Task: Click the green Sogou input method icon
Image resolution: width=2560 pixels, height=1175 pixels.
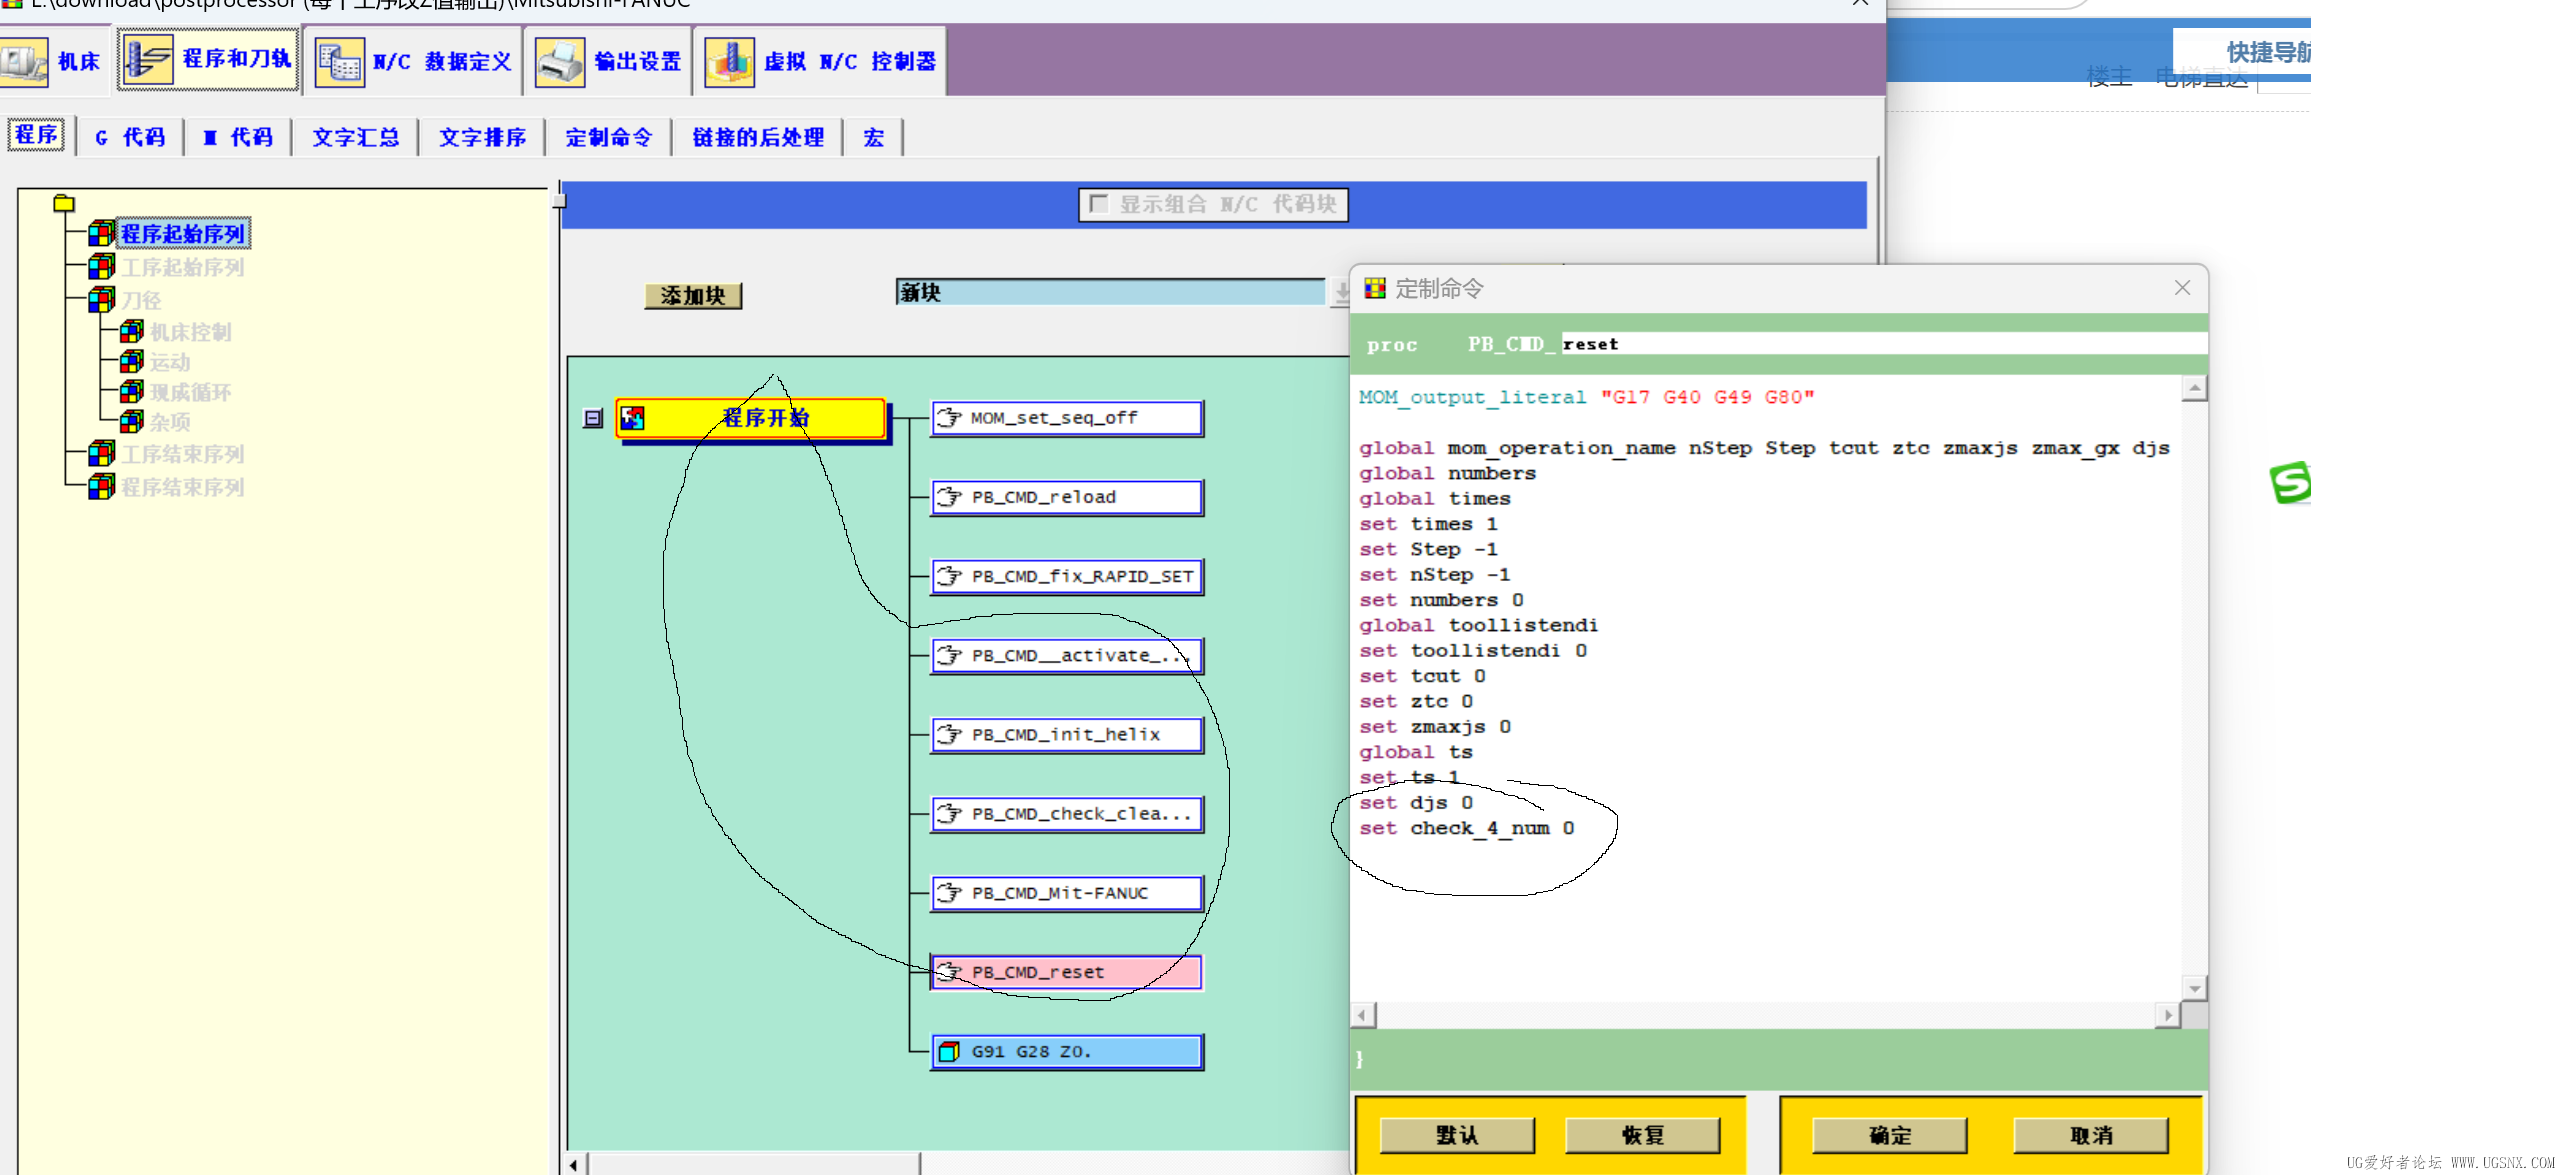Action: point(2290,483)
